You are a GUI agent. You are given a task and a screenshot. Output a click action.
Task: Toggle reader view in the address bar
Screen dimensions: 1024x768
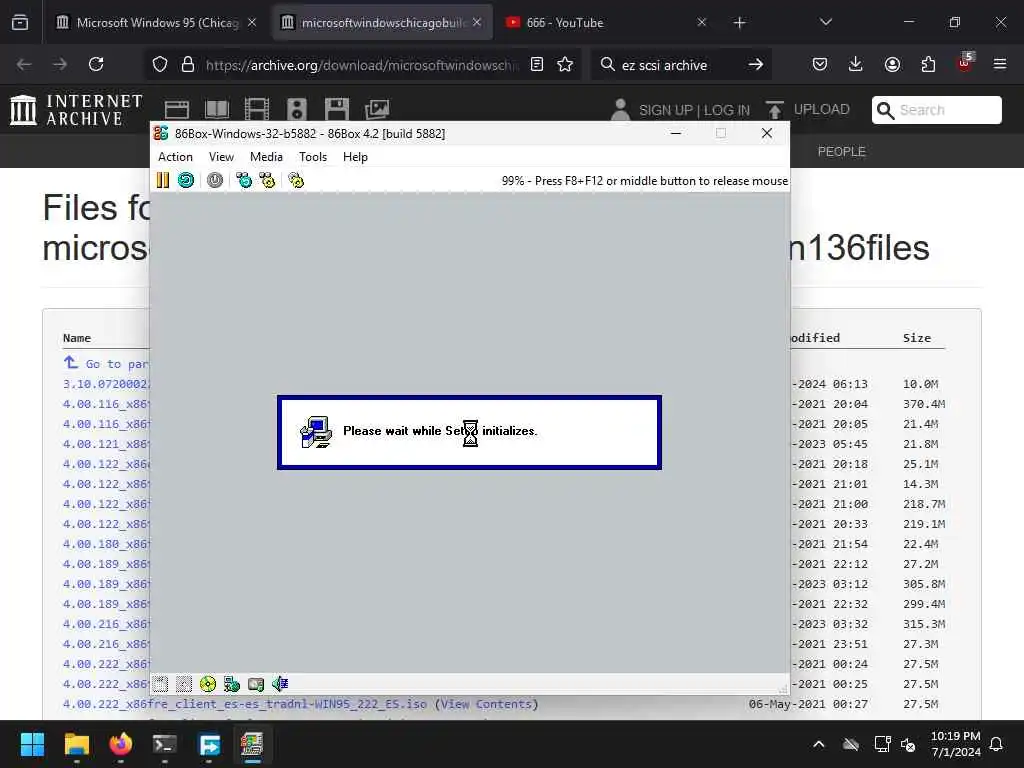(x=537, y=64)
